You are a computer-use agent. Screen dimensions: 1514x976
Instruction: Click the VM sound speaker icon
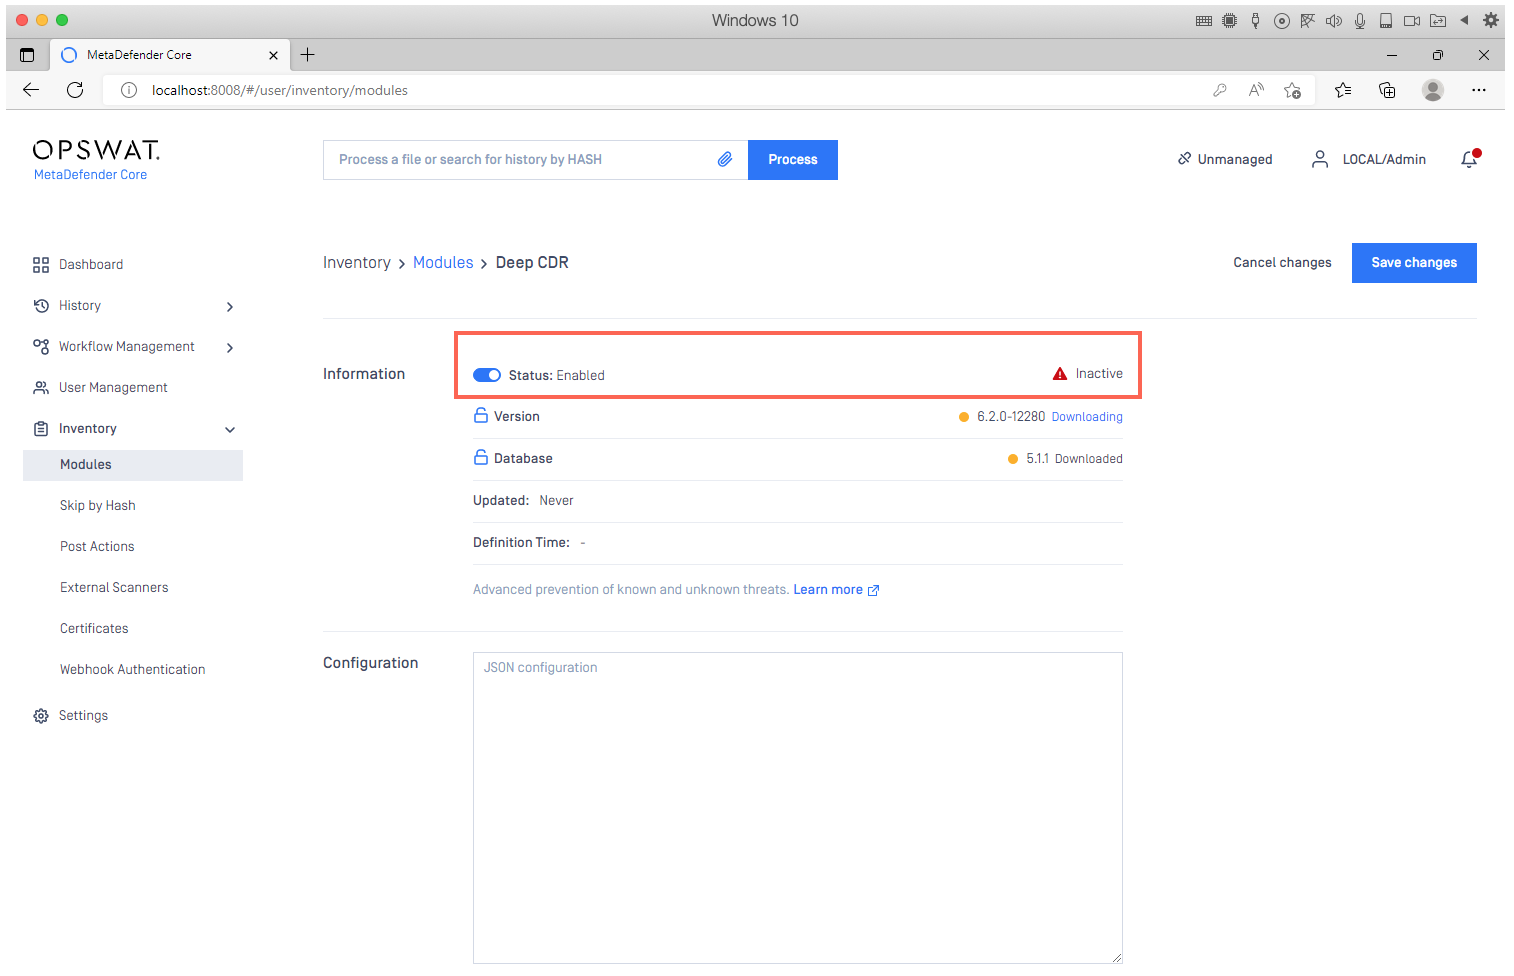click(x=1334, y=20)
